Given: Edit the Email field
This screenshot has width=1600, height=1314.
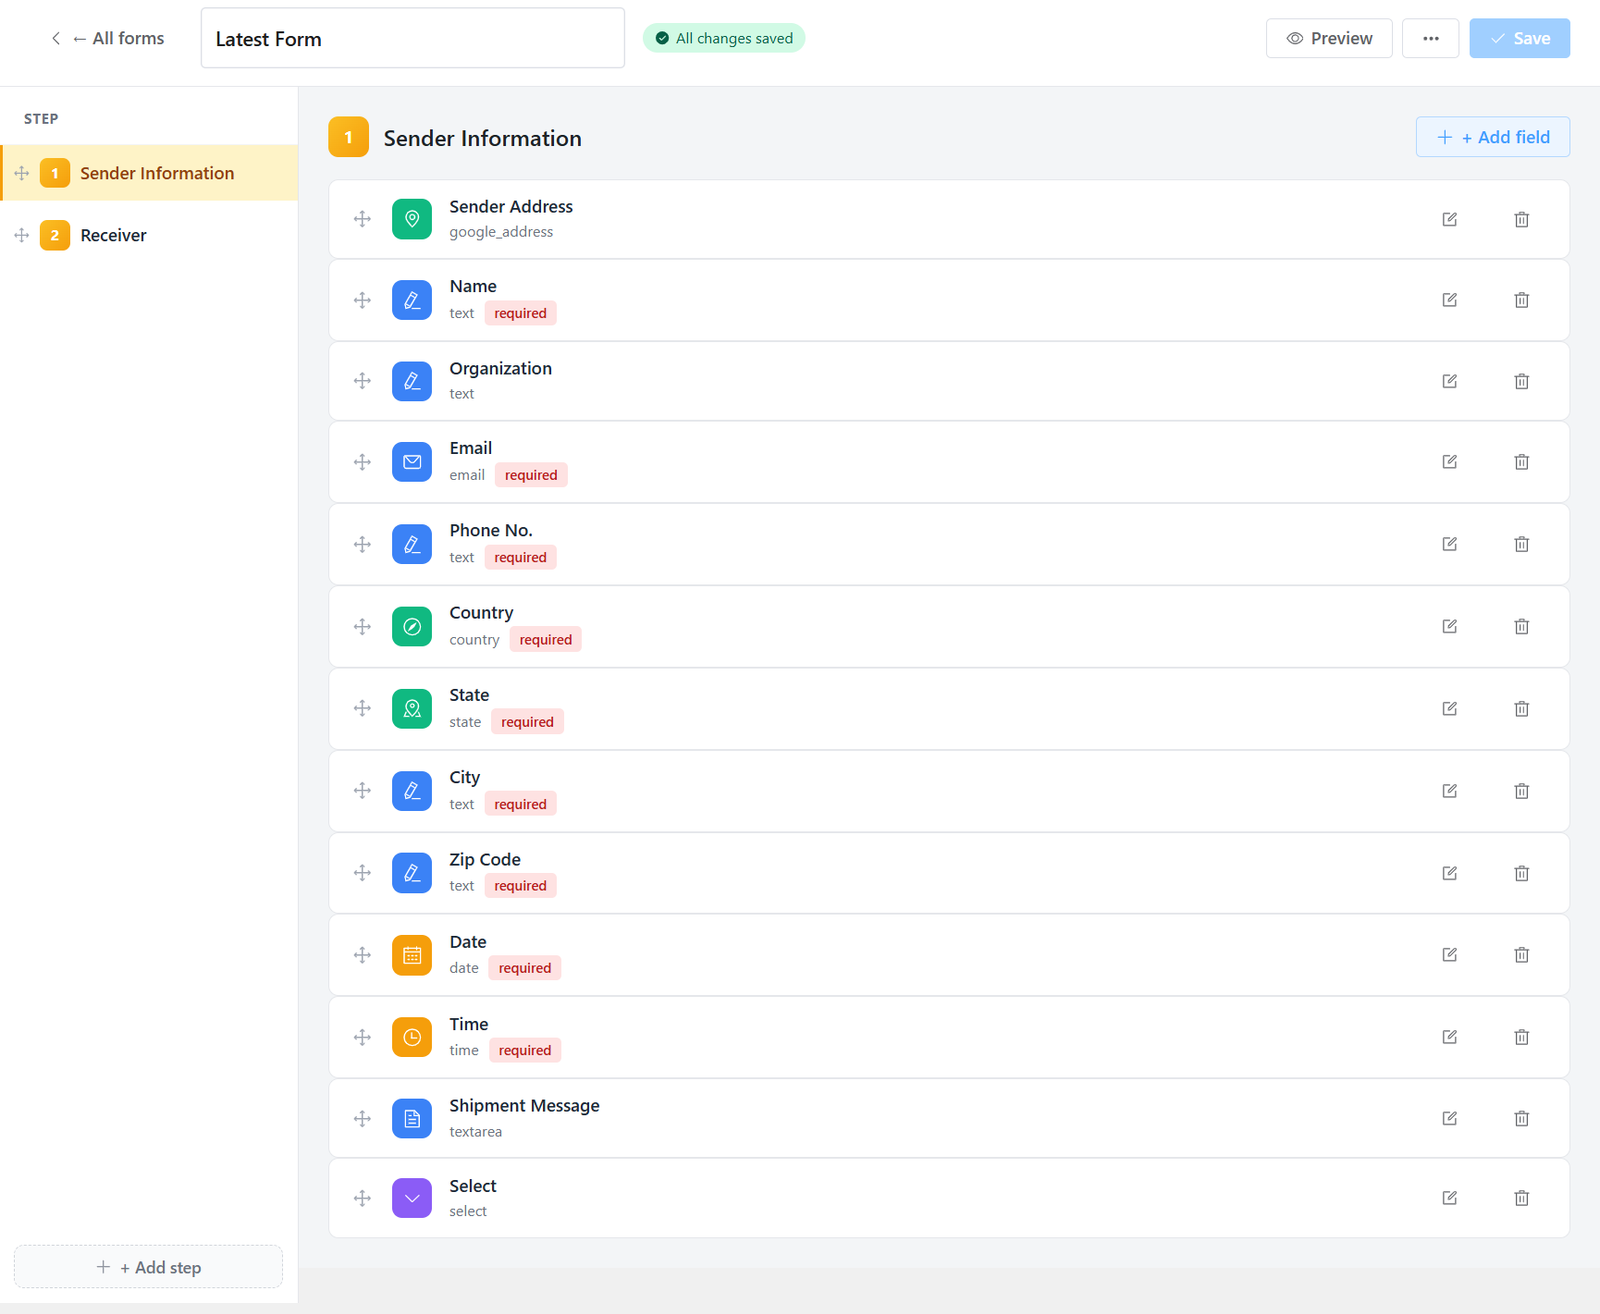Looking at the screenshot, I should pyautogui.click(x=1449, y=462).
